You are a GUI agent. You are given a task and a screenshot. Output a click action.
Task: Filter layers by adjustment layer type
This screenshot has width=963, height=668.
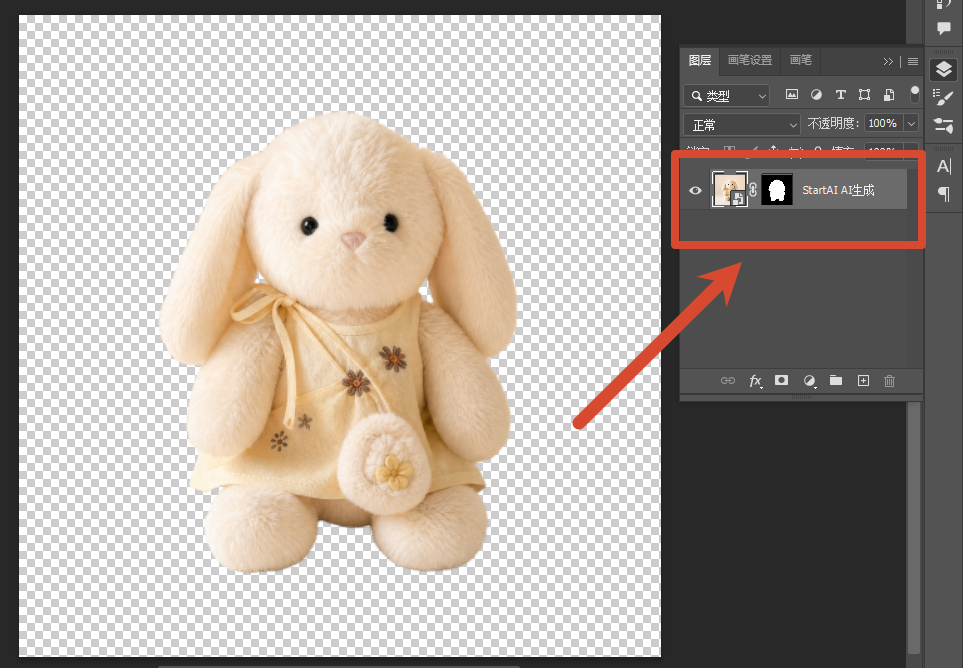(x=816, y=95)
